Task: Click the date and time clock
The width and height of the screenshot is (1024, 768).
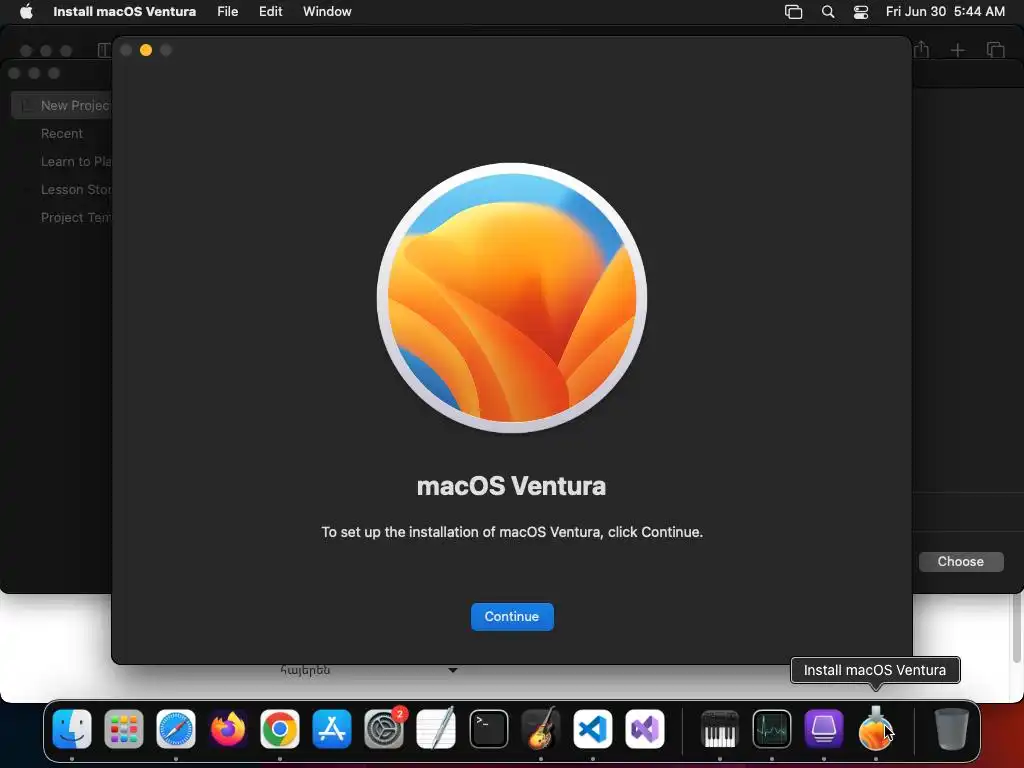Action: coord(945,11)
